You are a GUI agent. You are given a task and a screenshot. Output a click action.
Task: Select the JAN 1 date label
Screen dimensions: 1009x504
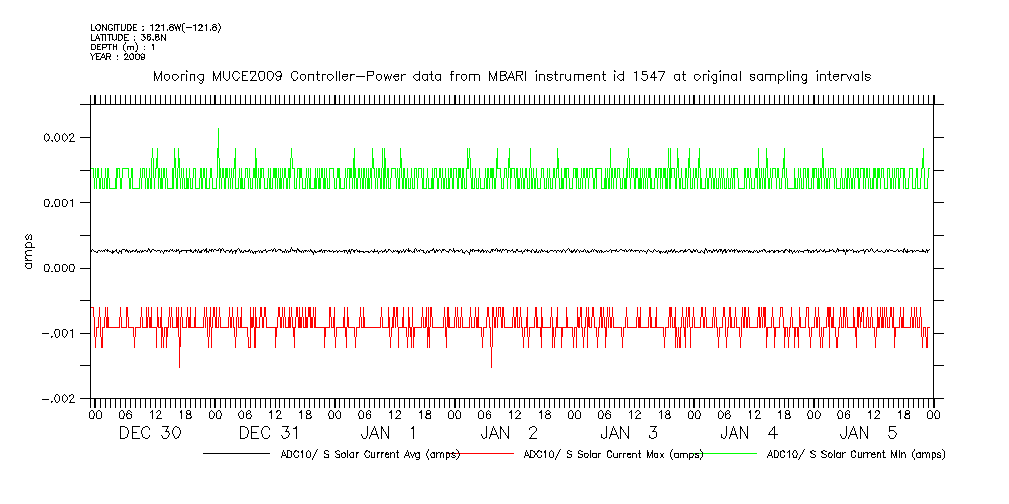click(390, 434)
